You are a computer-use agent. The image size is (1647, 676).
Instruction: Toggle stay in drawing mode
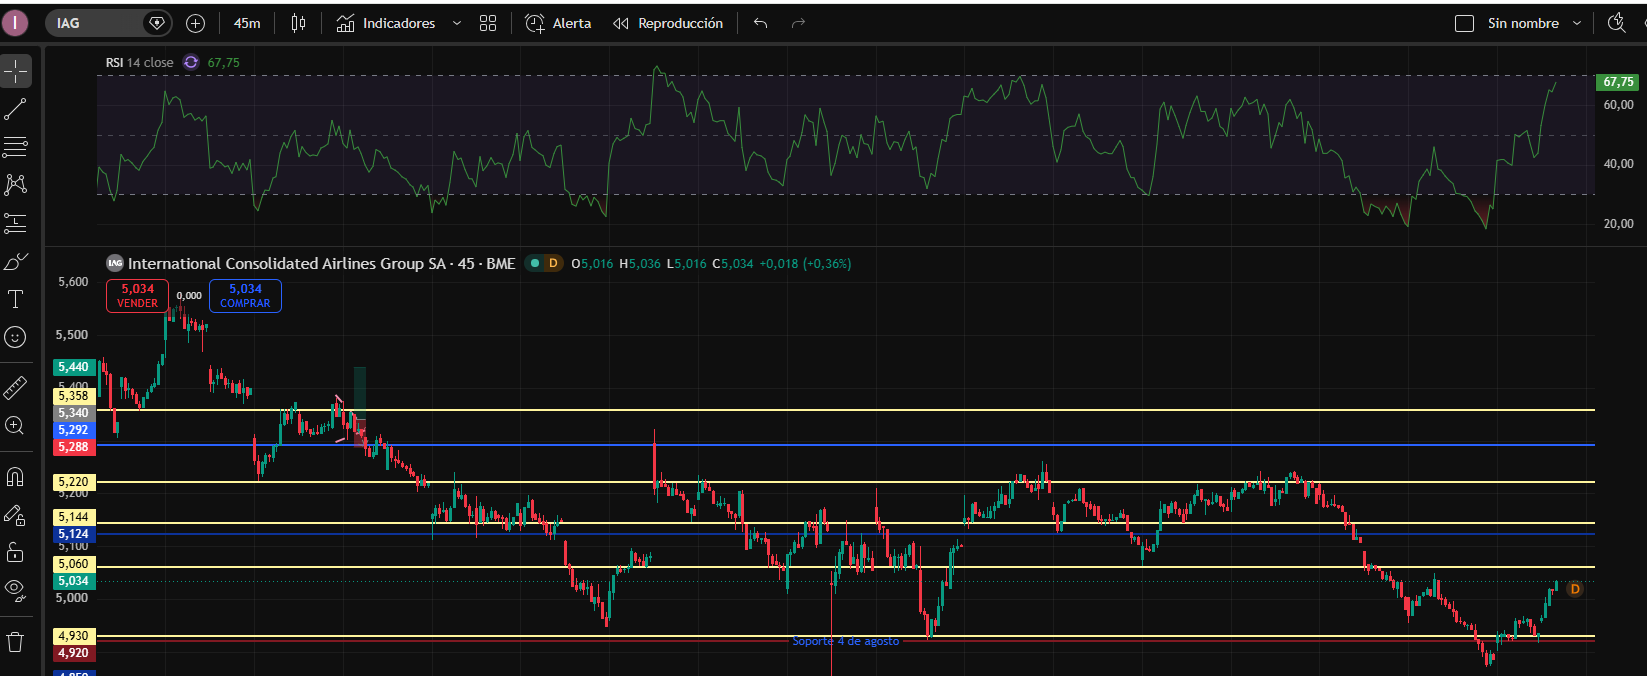[x=16, y=515]
